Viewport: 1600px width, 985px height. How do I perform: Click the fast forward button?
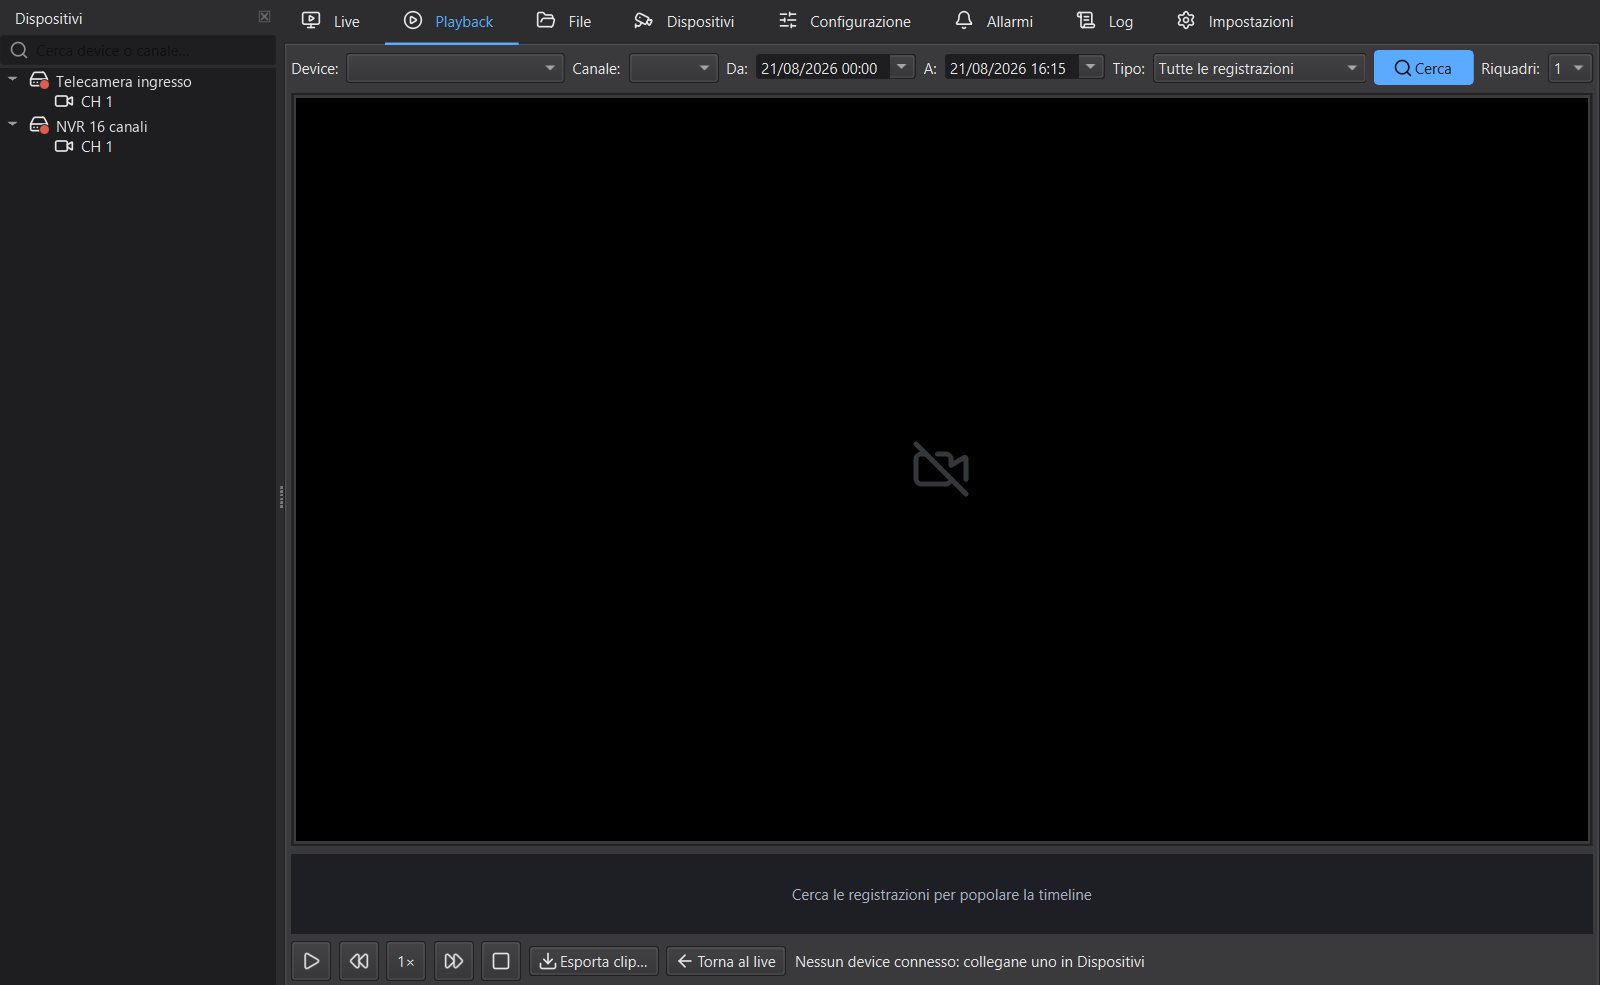click(x=453, y=961)
